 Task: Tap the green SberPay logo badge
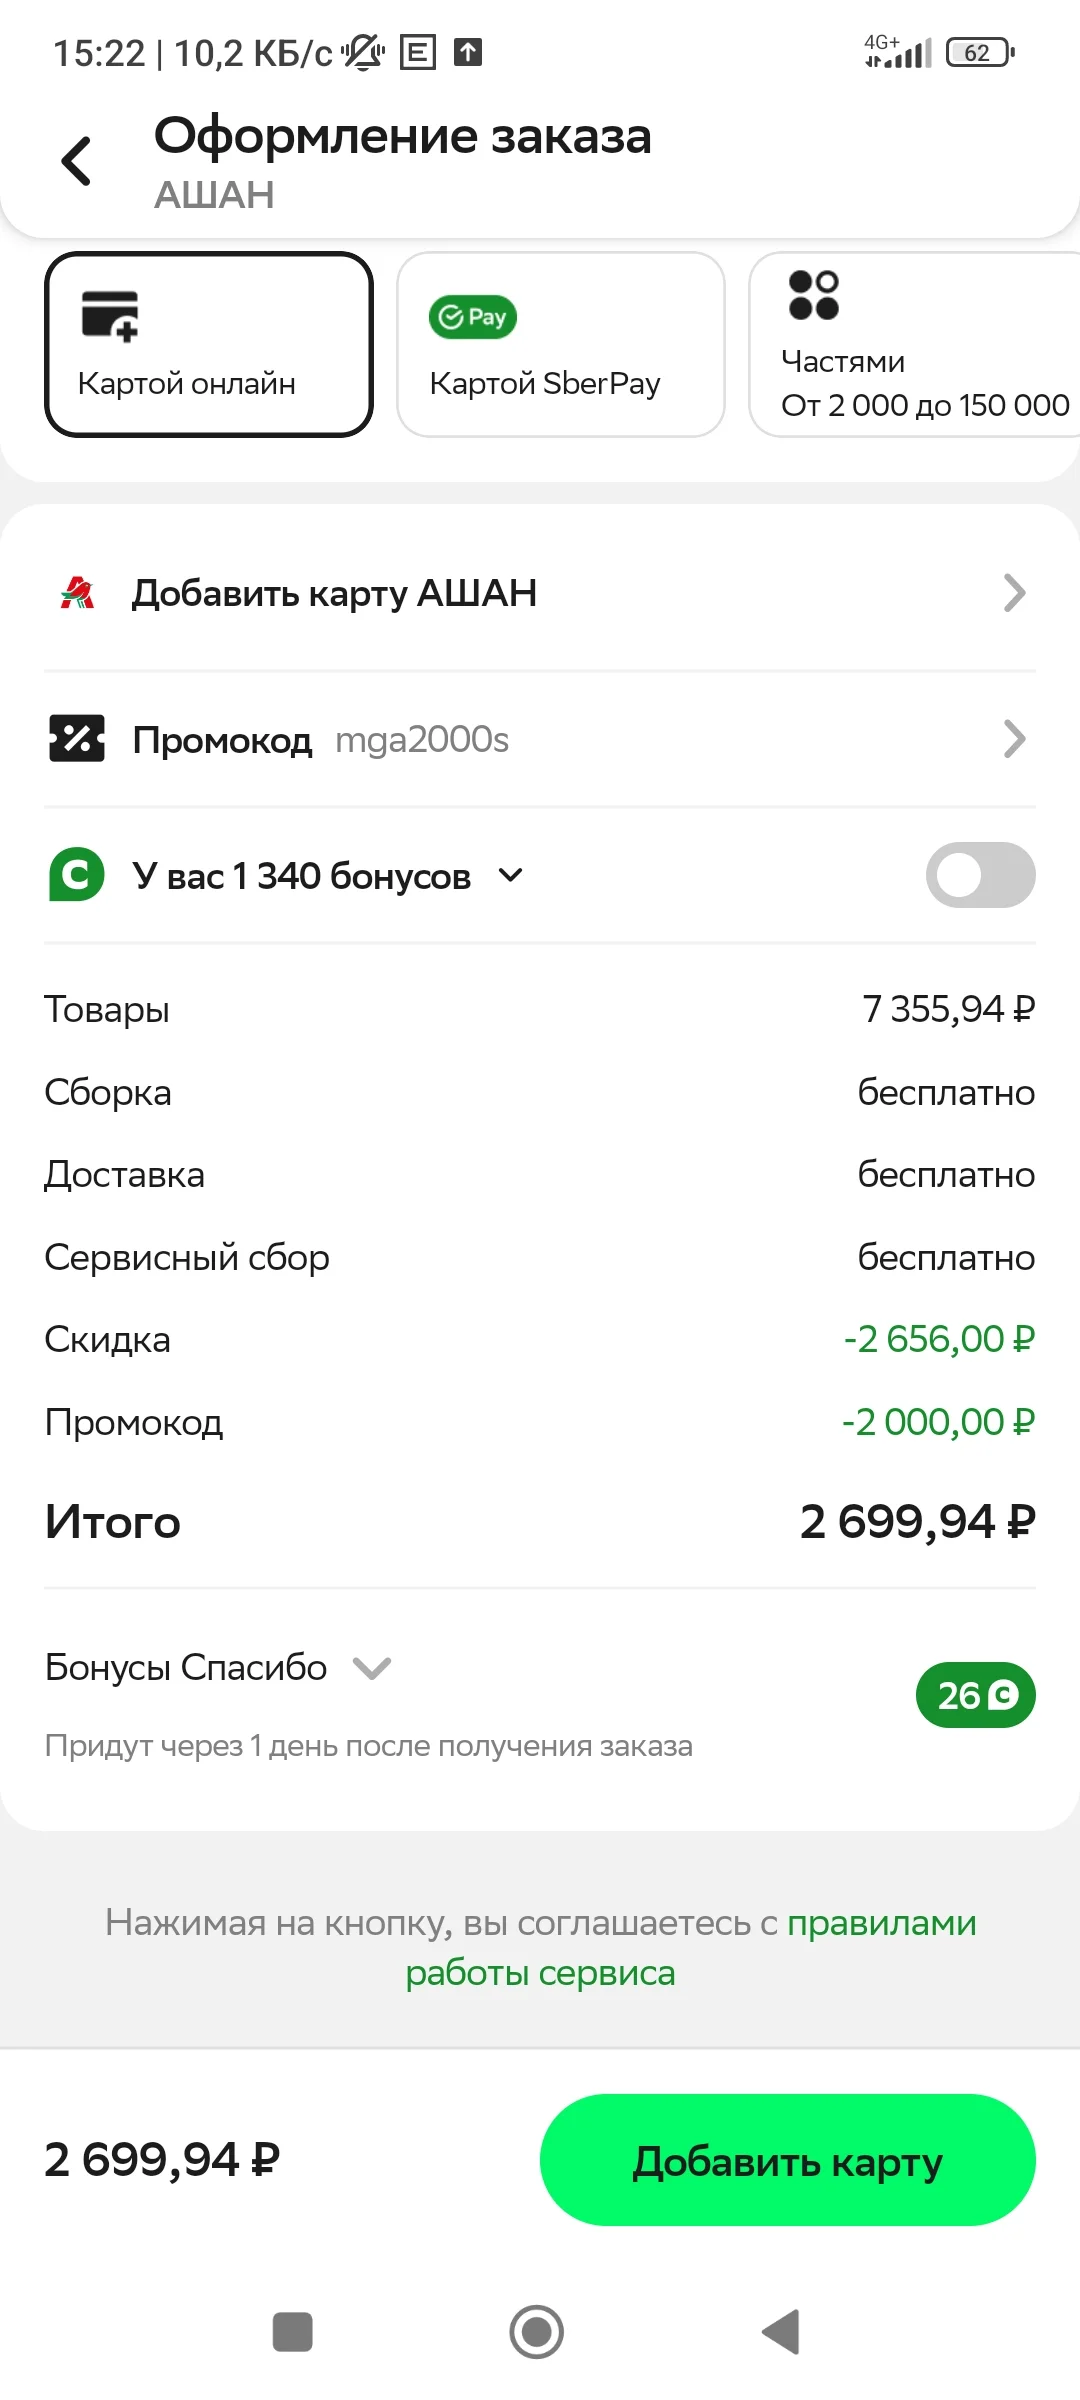click(x=473, y=317)
